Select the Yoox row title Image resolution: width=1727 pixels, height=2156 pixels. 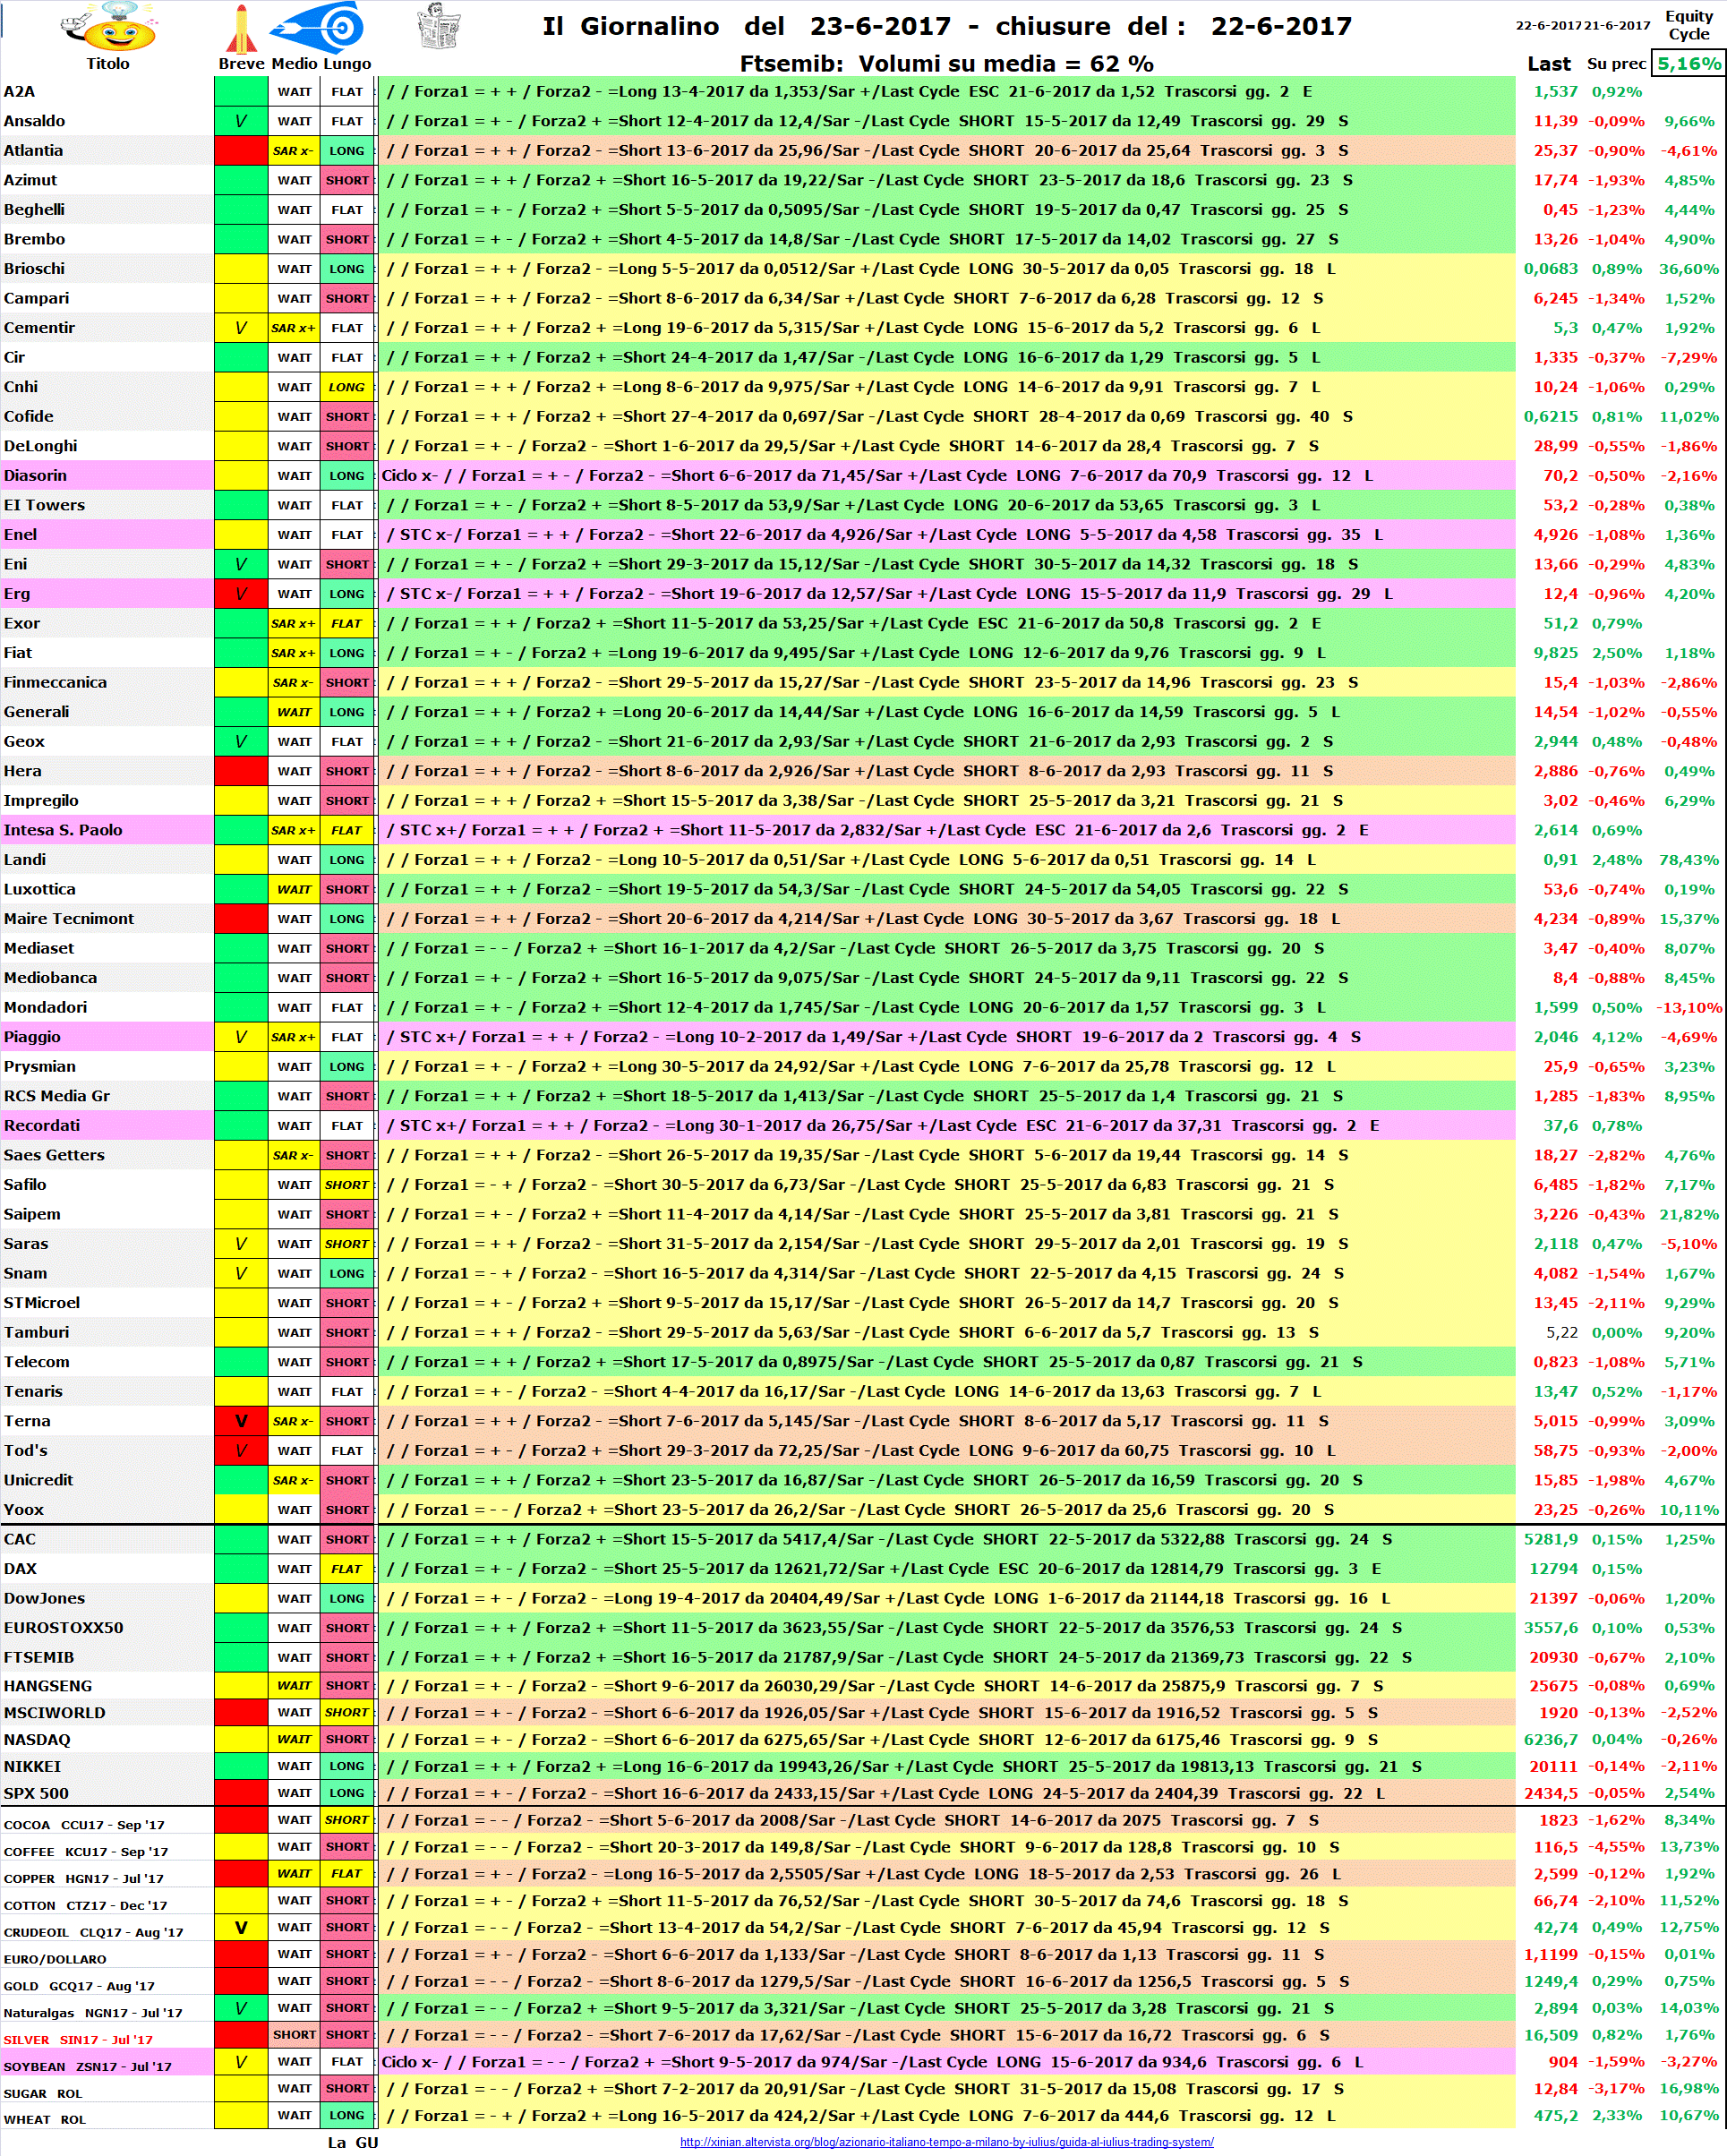(x=24, y=1509)
